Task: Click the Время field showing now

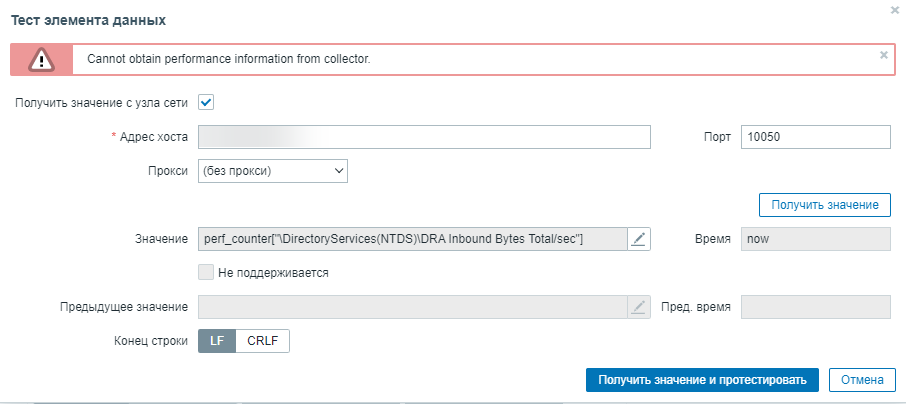Action: tap(815, 239)
